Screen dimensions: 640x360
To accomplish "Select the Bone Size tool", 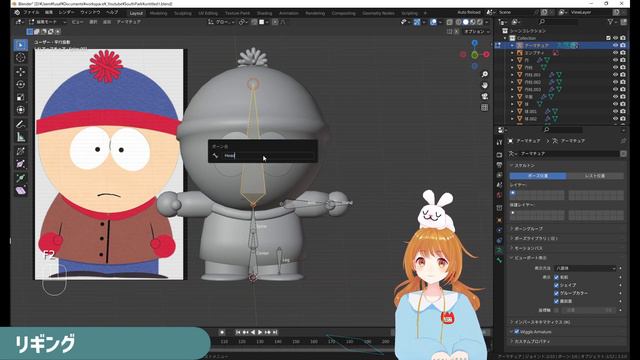I will click(20, 164).
